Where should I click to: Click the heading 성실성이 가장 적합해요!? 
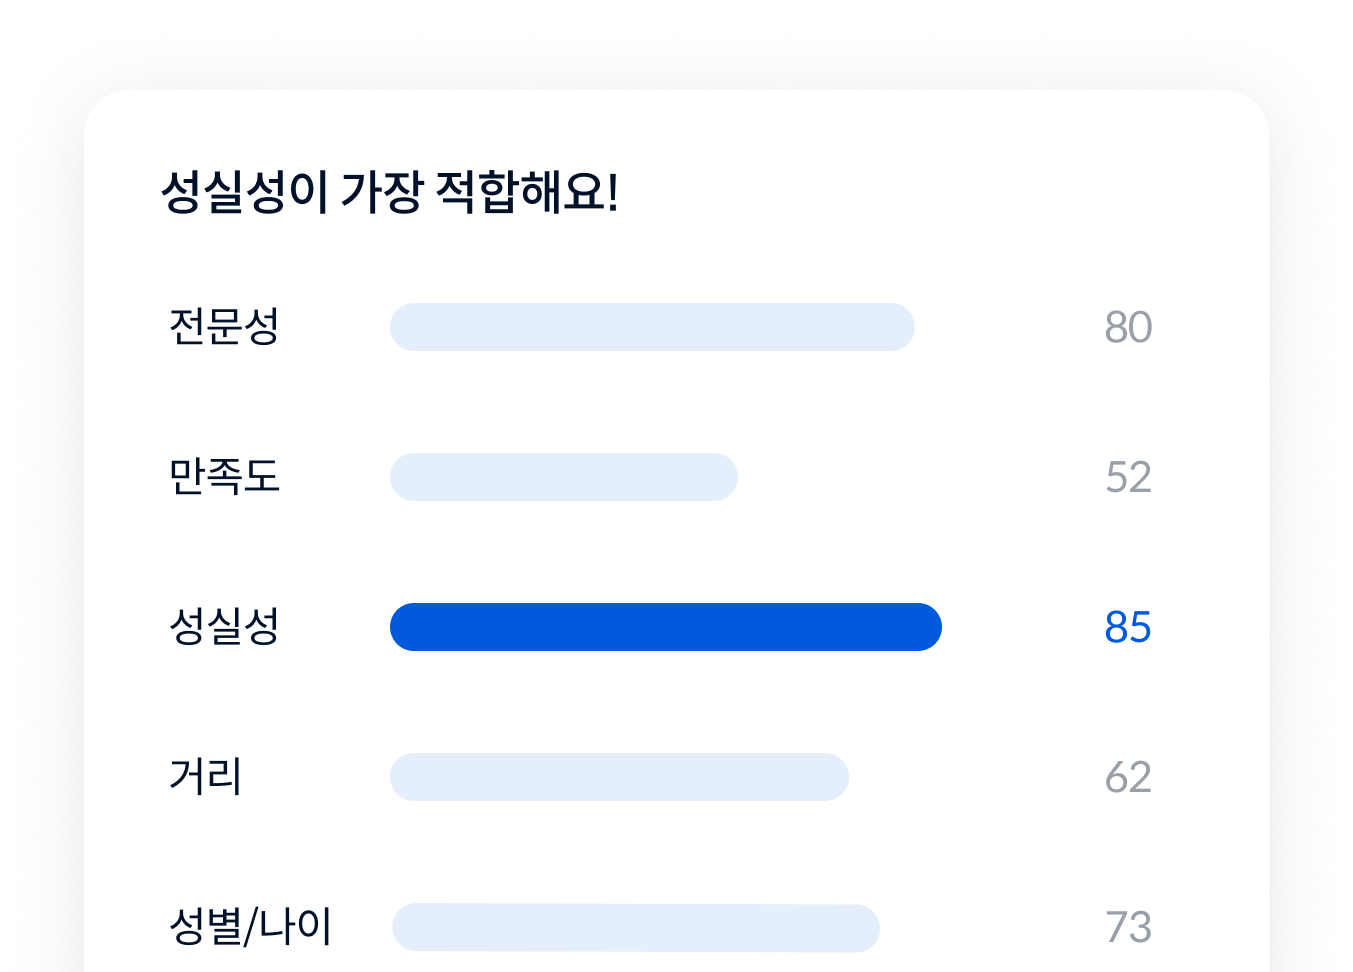(389, 192)
